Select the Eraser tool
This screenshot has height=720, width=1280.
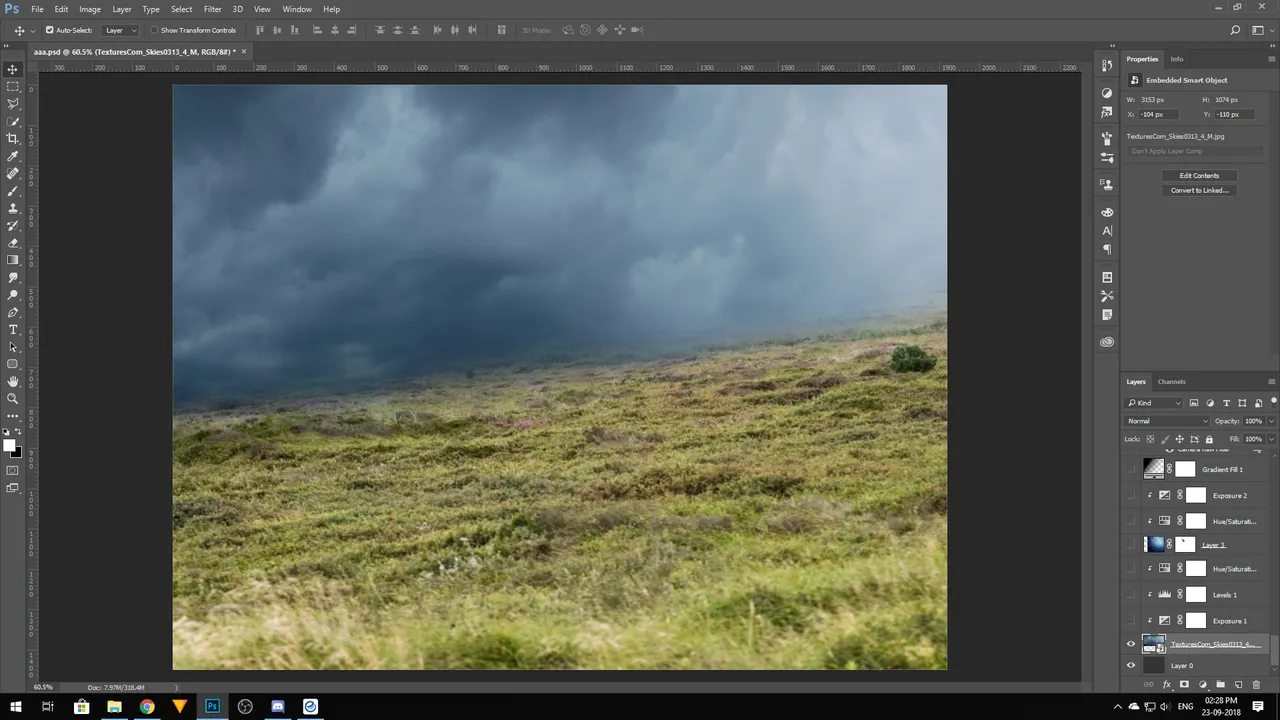coord(13,243)
